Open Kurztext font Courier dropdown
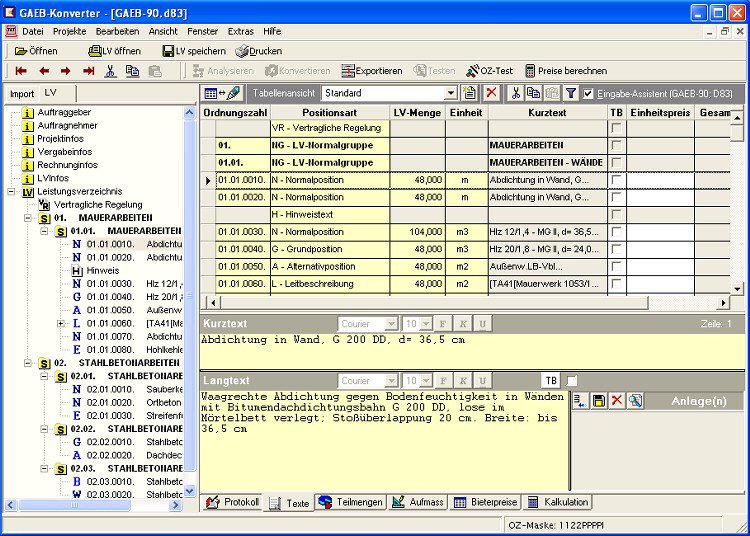 [391, 324]
